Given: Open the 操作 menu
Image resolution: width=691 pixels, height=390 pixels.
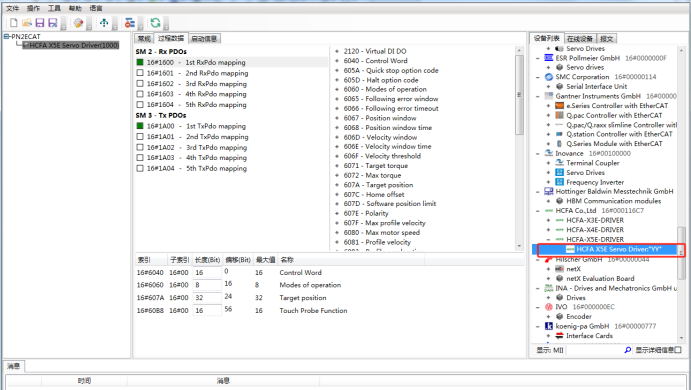Looking at the screenshot, I should (33, 8).
